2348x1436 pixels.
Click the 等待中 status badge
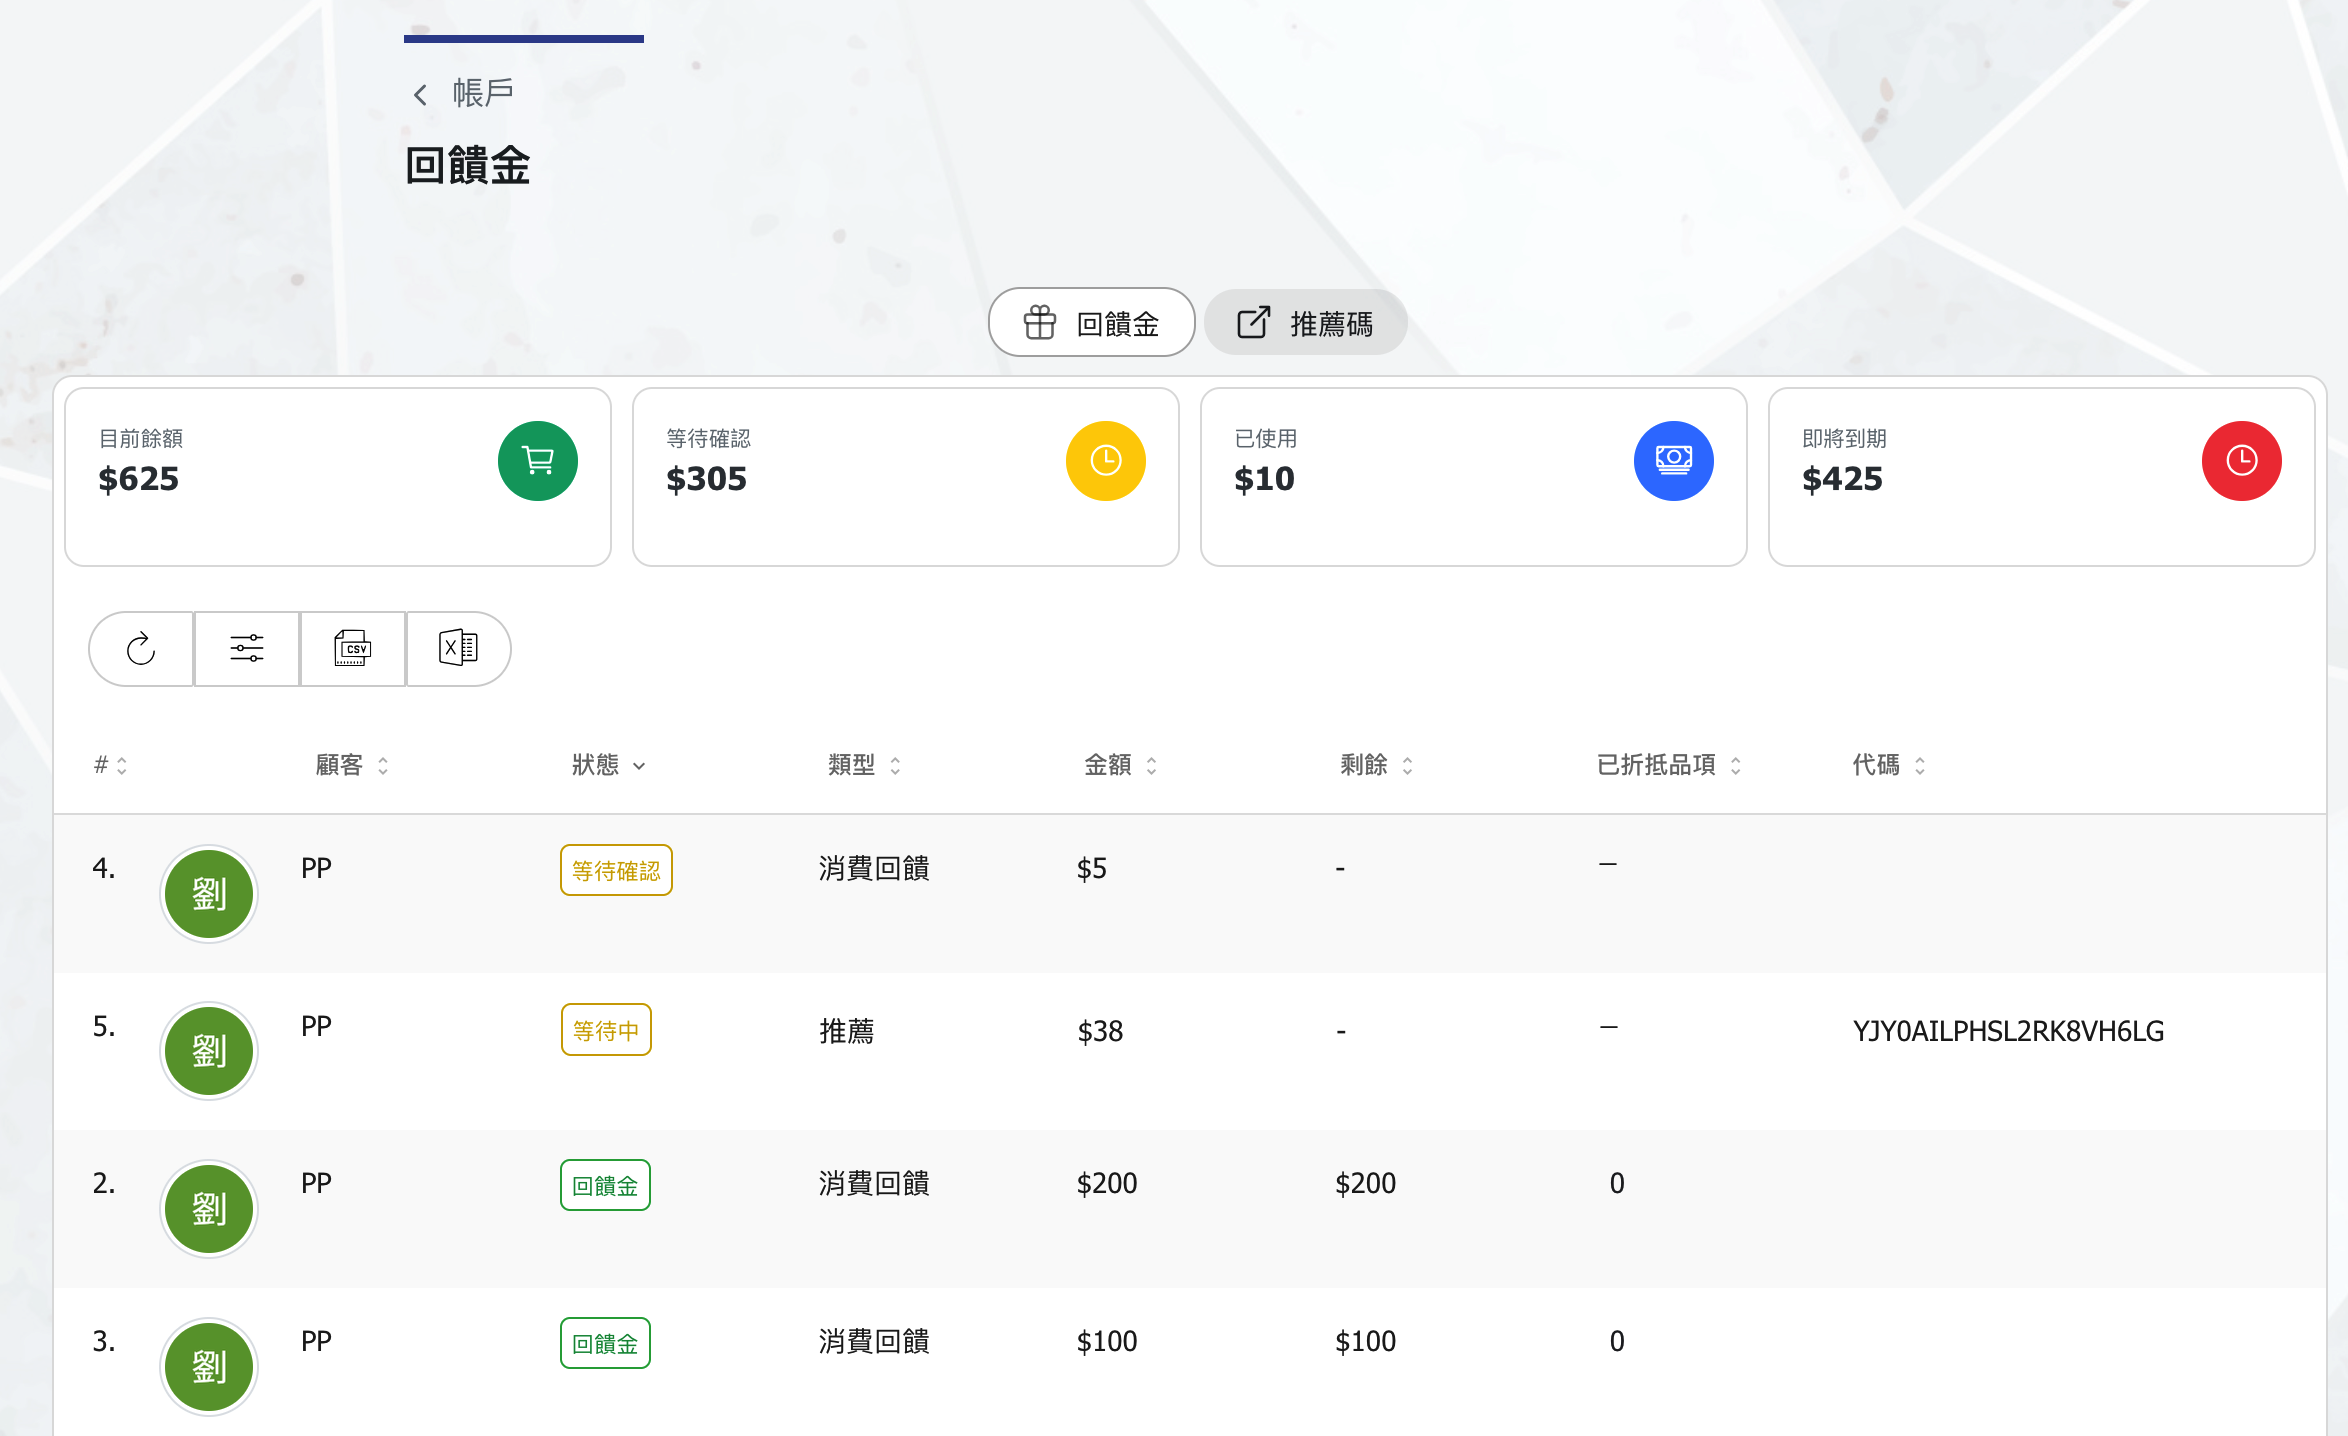tap(606, 1030)
